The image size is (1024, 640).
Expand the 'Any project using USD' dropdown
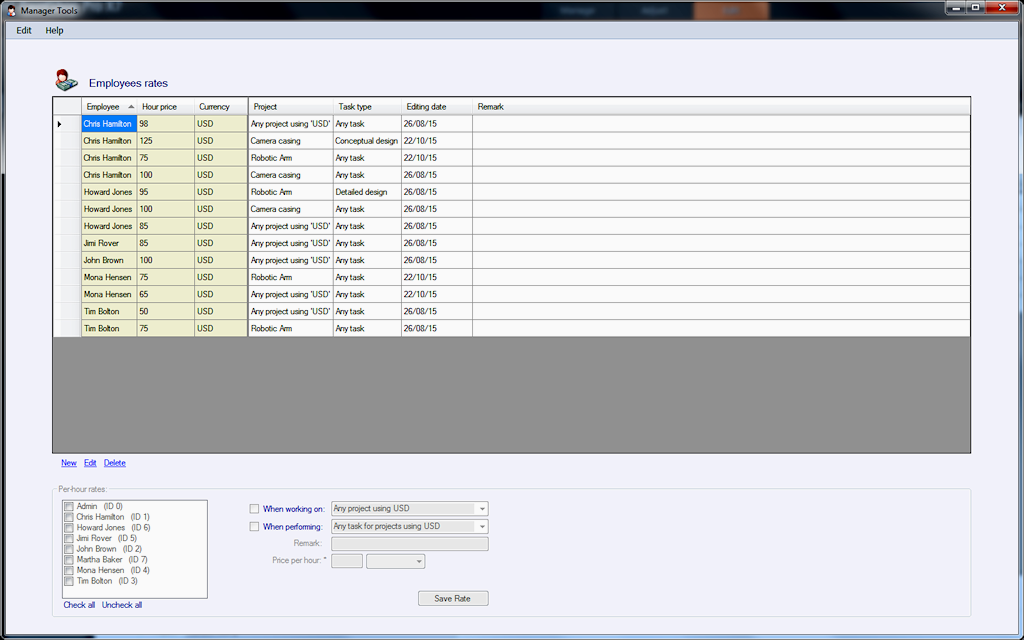pyautogui.click(x=481, y=509)
